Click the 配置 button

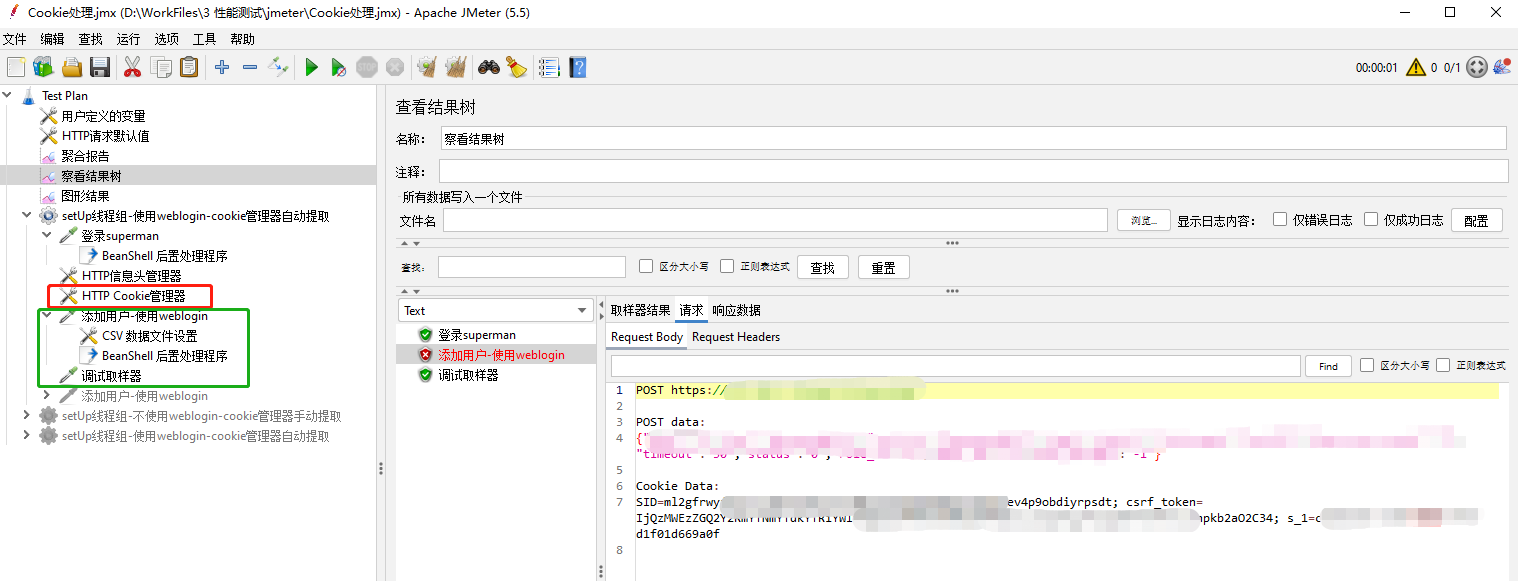[x=1476, y=221]
